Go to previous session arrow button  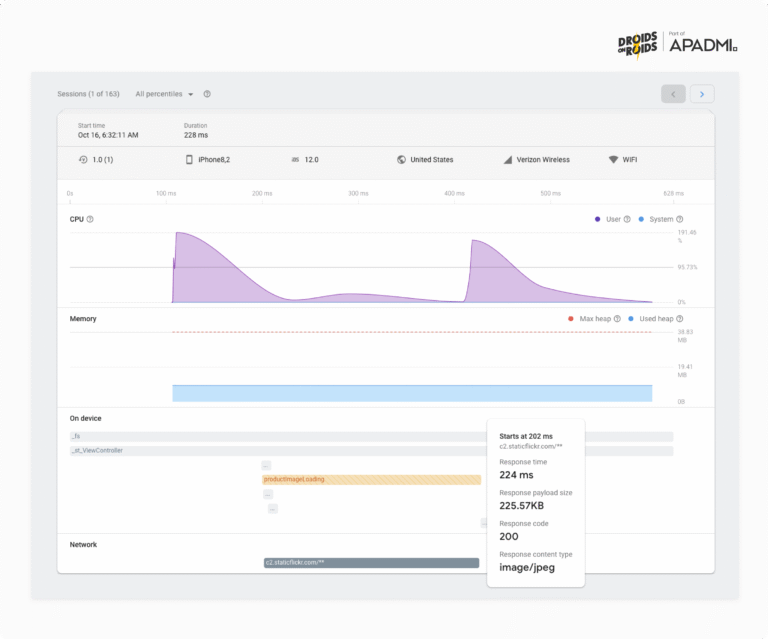click(x=673, y=94)
